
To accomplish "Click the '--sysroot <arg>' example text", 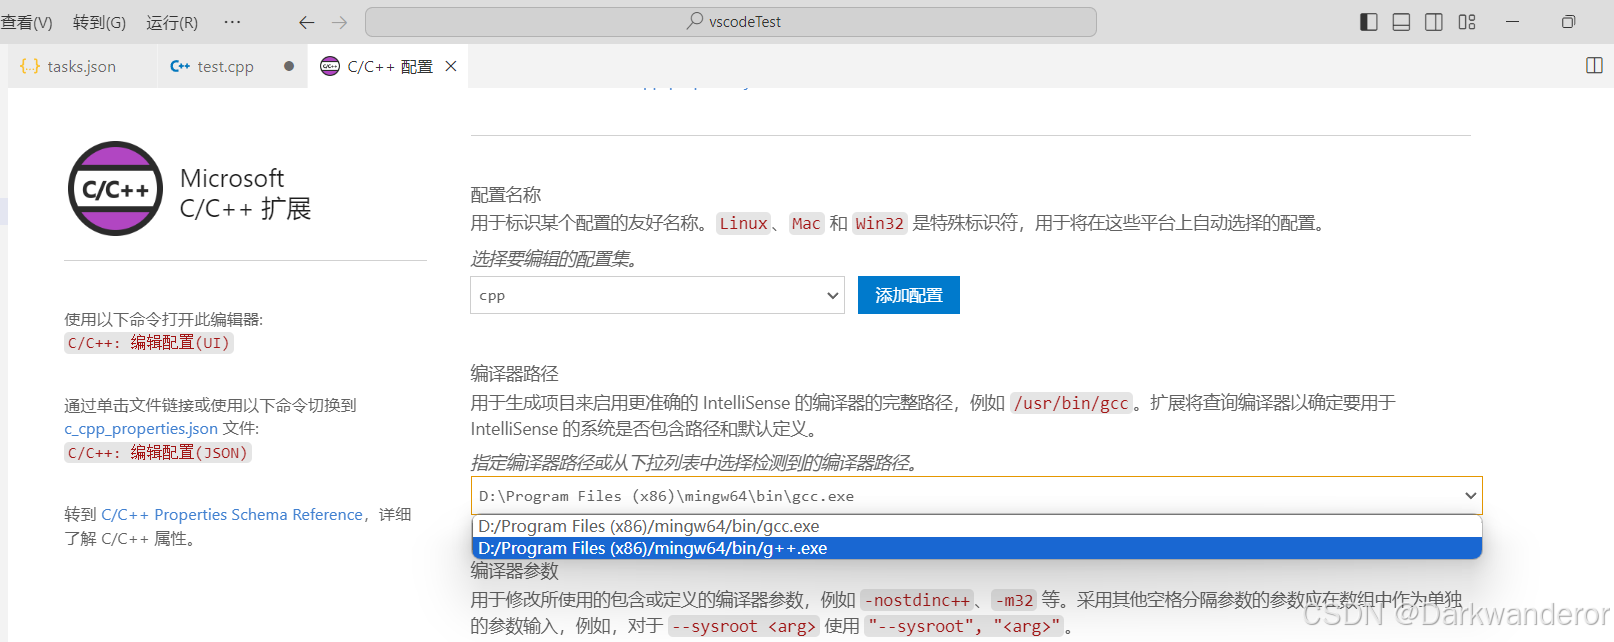I will point(743,626).
